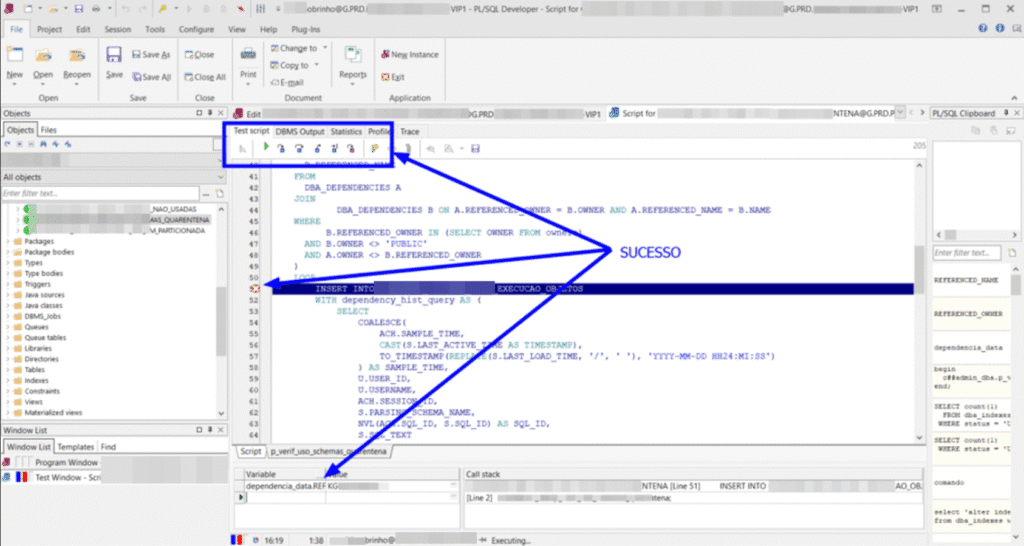Select the Templates tab
1024x546 pixels.
click(x=75, y=447)
